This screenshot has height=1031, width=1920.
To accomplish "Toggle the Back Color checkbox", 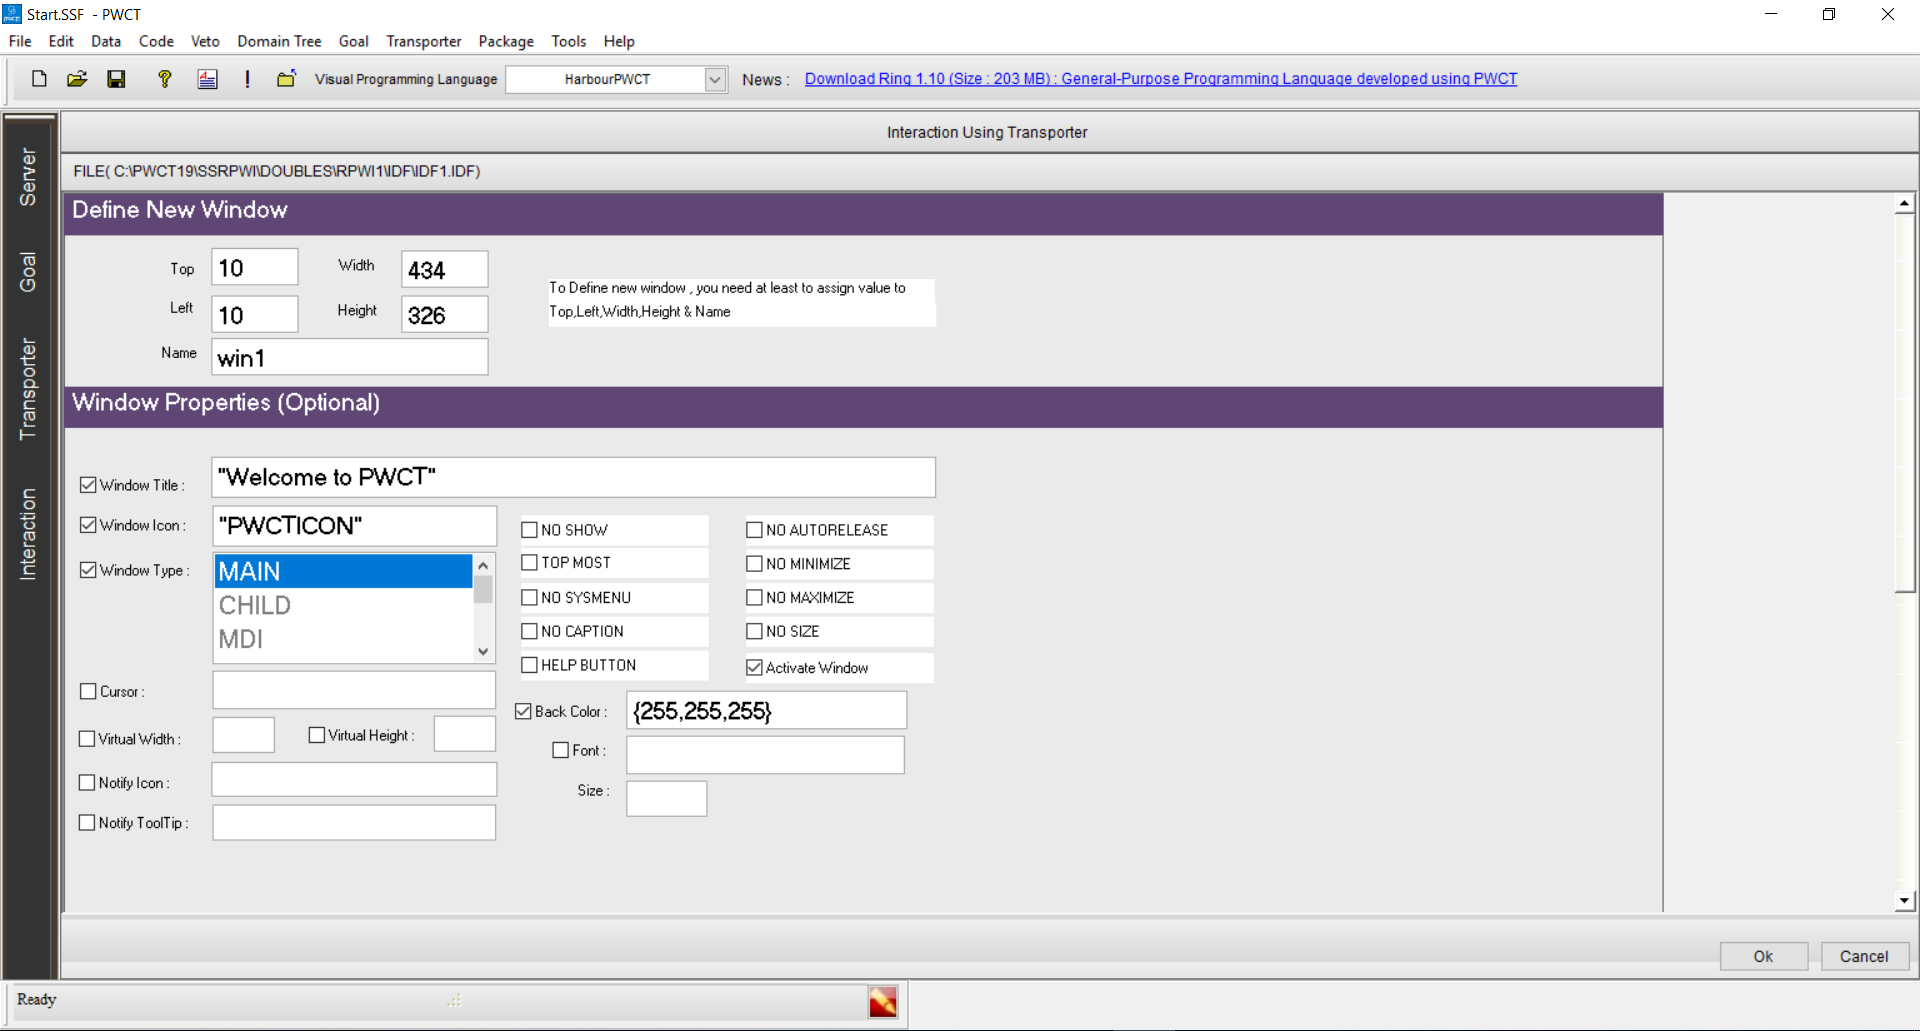I will point(523,712).
